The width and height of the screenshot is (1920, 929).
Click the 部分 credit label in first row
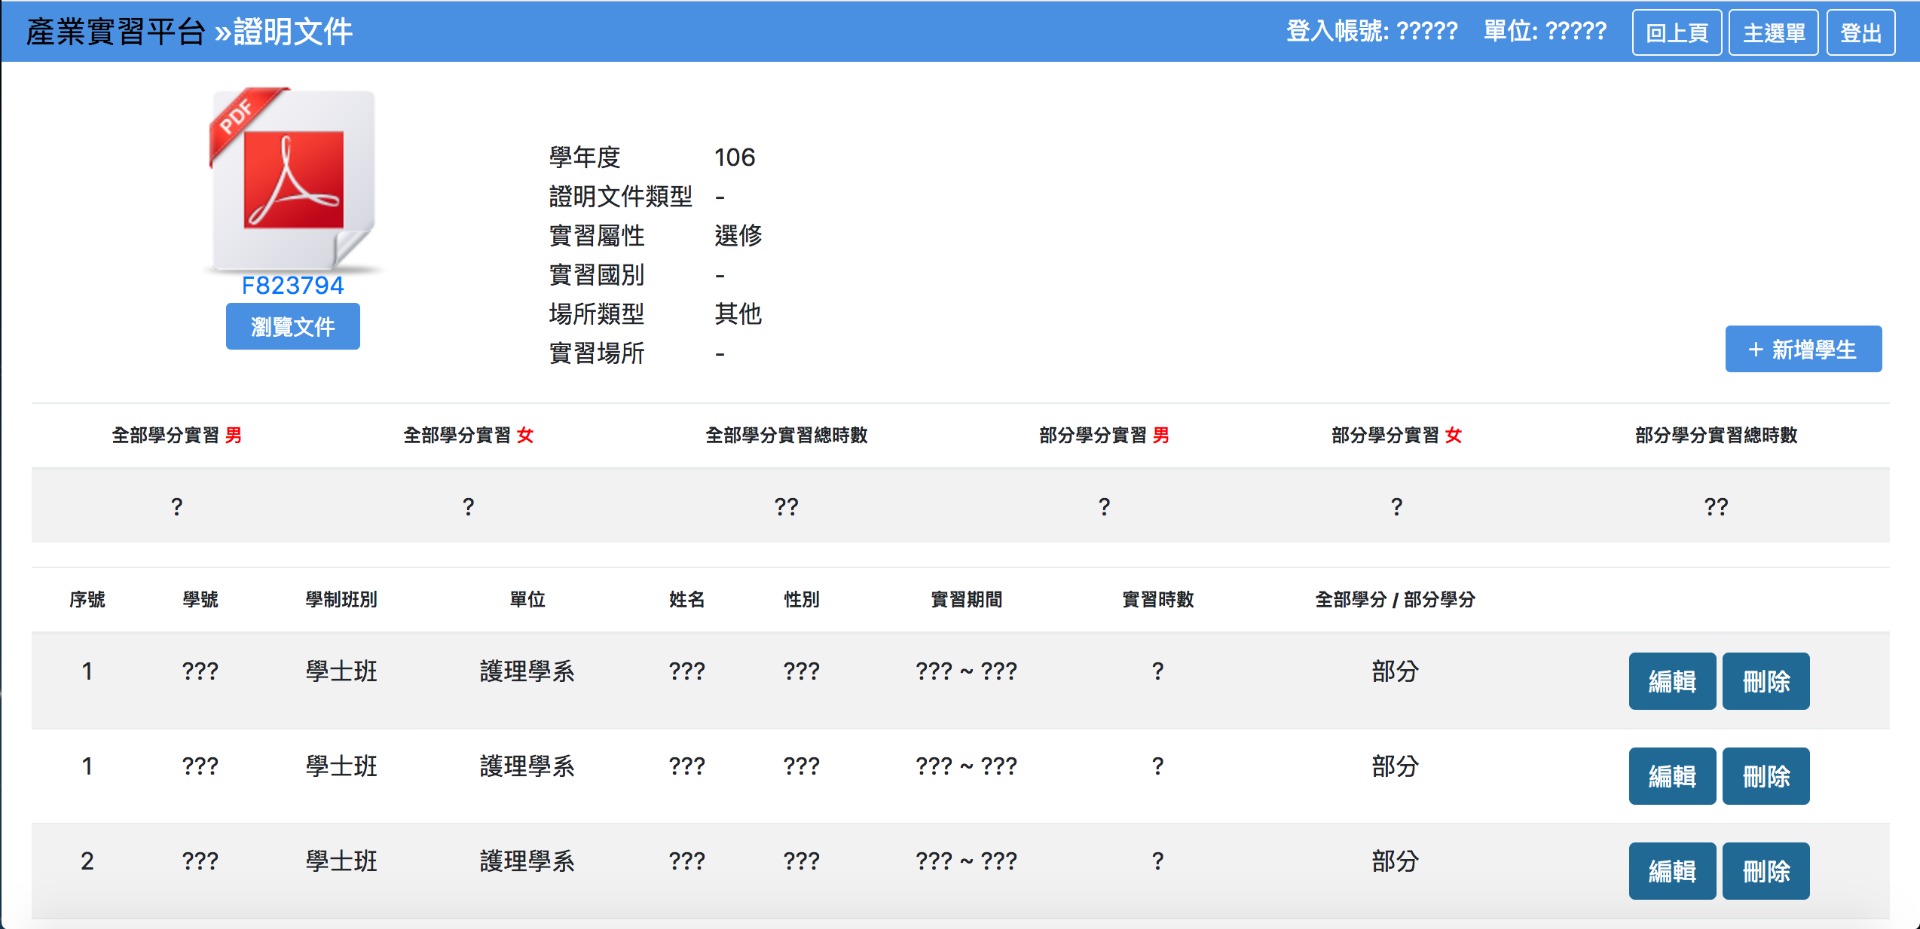[1396, 672]
